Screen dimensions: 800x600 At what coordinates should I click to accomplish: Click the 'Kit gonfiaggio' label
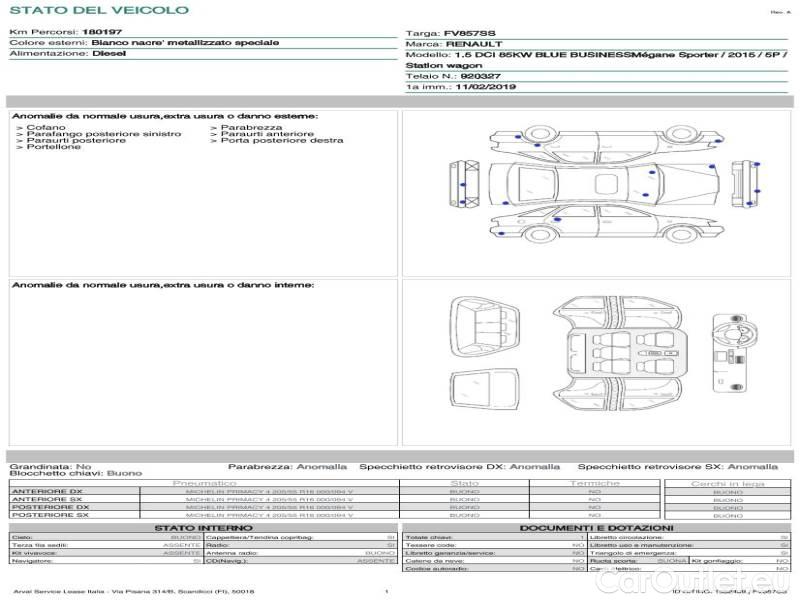(x=717, y=561)
